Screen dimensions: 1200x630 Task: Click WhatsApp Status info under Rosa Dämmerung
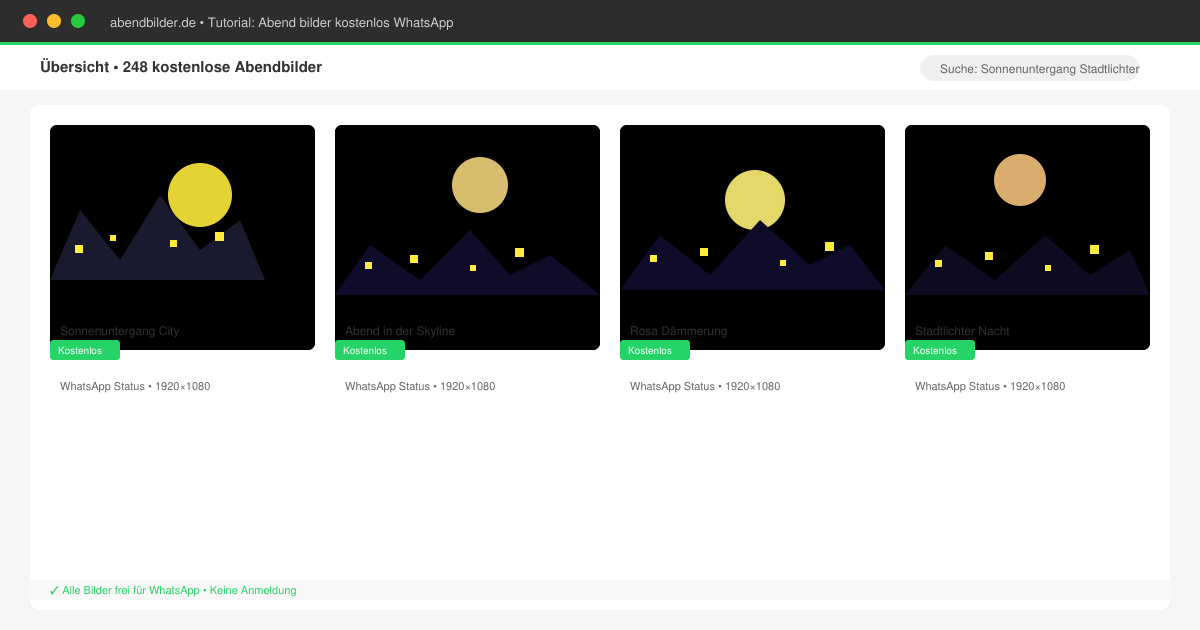[705, 386]
